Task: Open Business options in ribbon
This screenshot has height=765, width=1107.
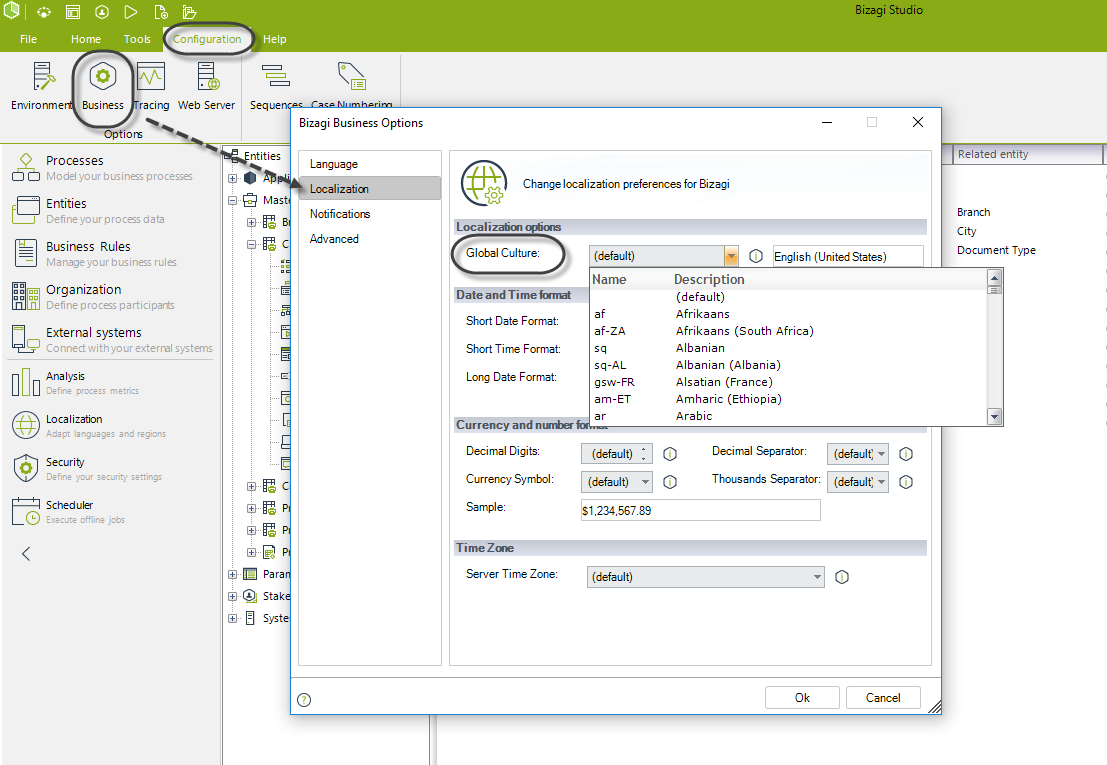Action: coord(102,86)
